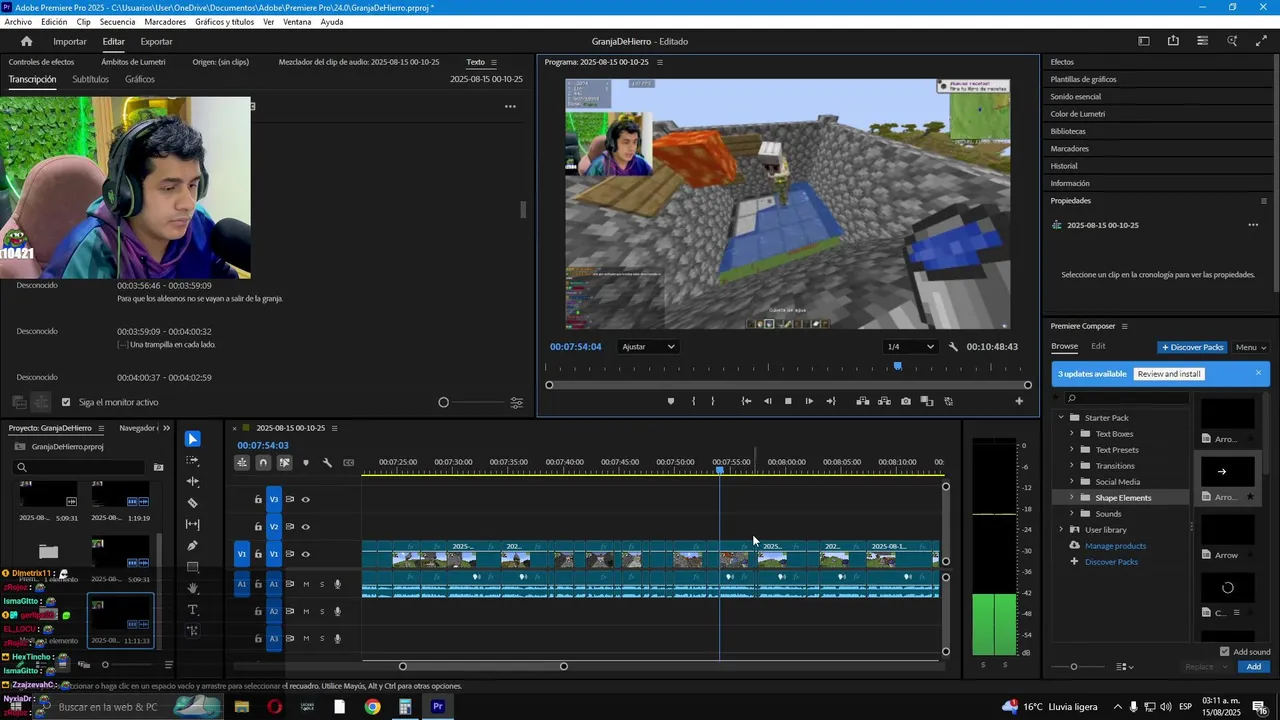Screen dimensions: 1280x720
Task: Open the Edit tab in Premiere Composer
Action: (x=1098, y=346)
